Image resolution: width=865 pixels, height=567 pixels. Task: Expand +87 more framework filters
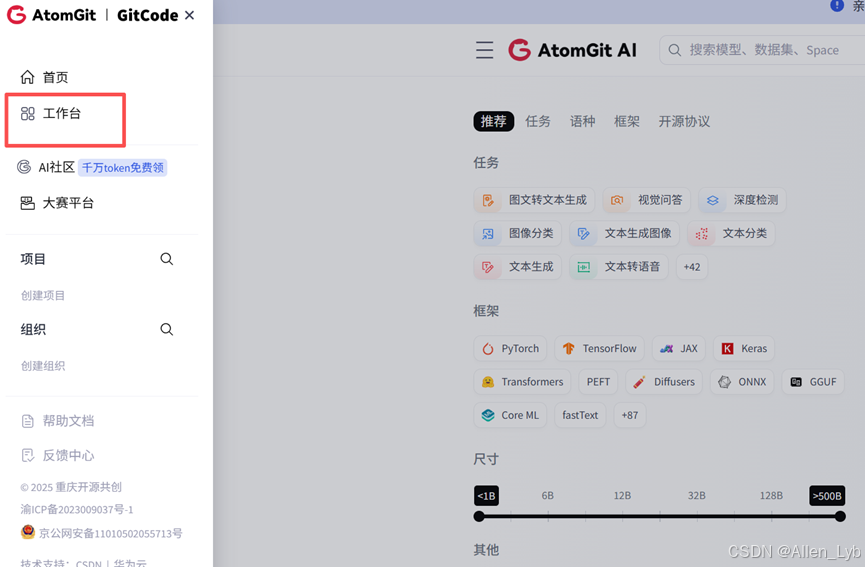629,415
